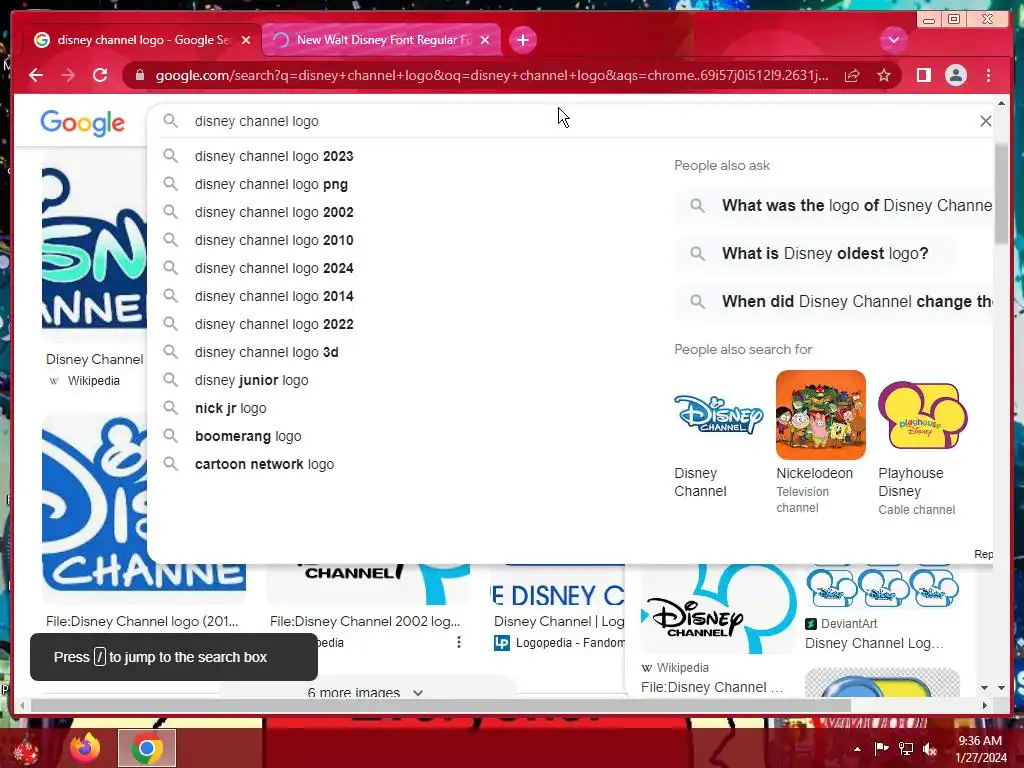
Task: Click the large blue Disney Channel logo image
Action: coord(144,502)
